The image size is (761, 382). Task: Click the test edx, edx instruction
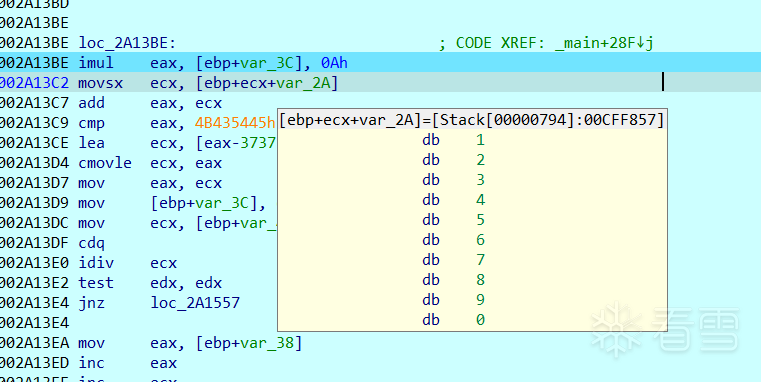pos(150,282)
